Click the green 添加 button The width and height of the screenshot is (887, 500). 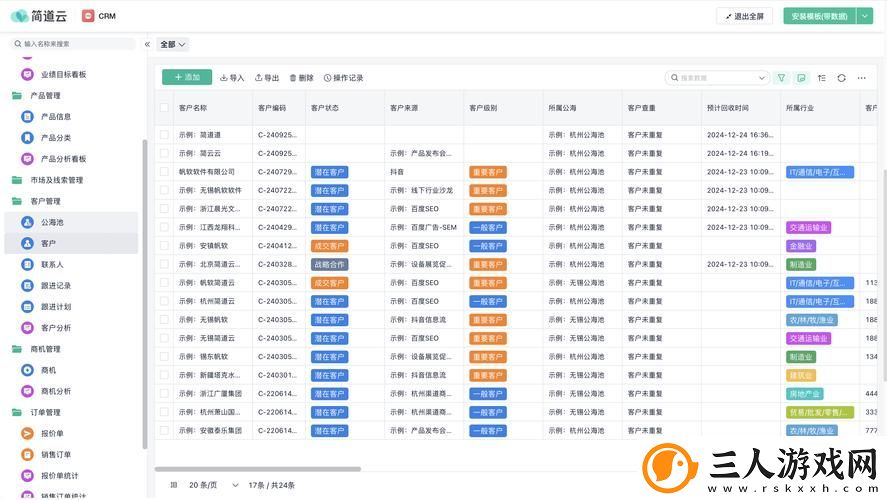tap(187, 77)
